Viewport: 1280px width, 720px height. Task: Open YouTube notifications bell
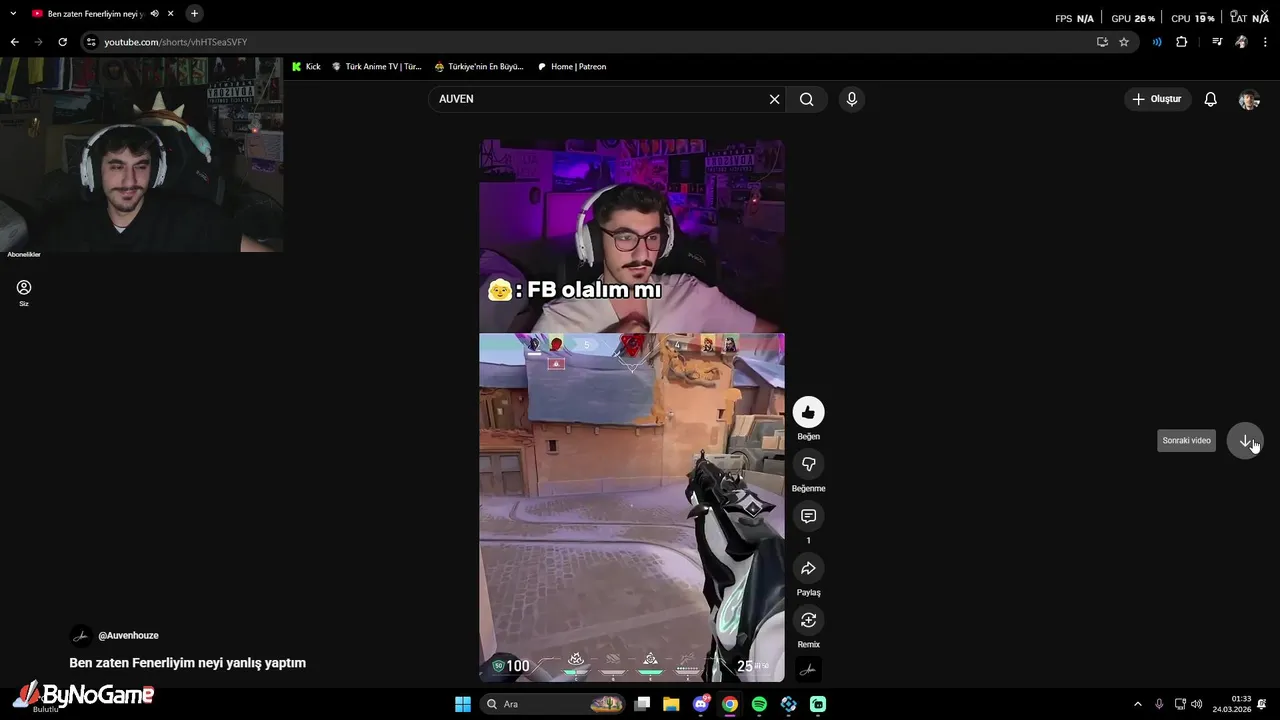[x=1210, y=99]
